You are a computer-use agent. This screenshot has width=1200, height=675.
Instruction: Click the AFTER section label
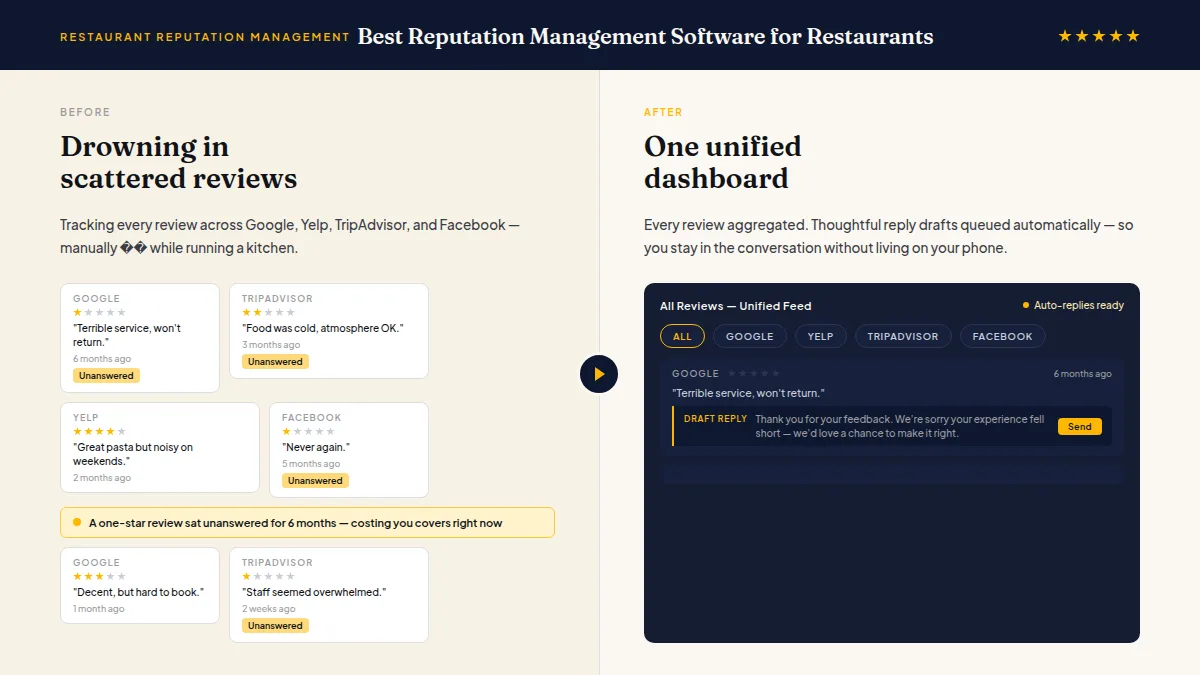click(663, 112)
